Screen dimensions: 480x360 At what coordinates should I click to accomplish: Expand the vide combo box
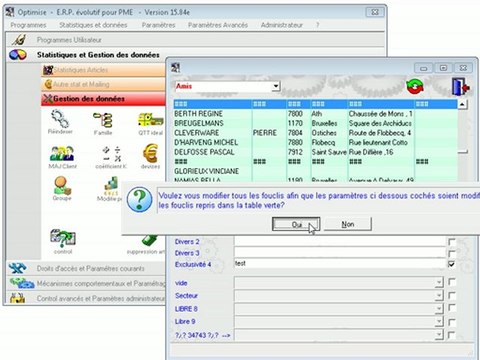point(439,283)
